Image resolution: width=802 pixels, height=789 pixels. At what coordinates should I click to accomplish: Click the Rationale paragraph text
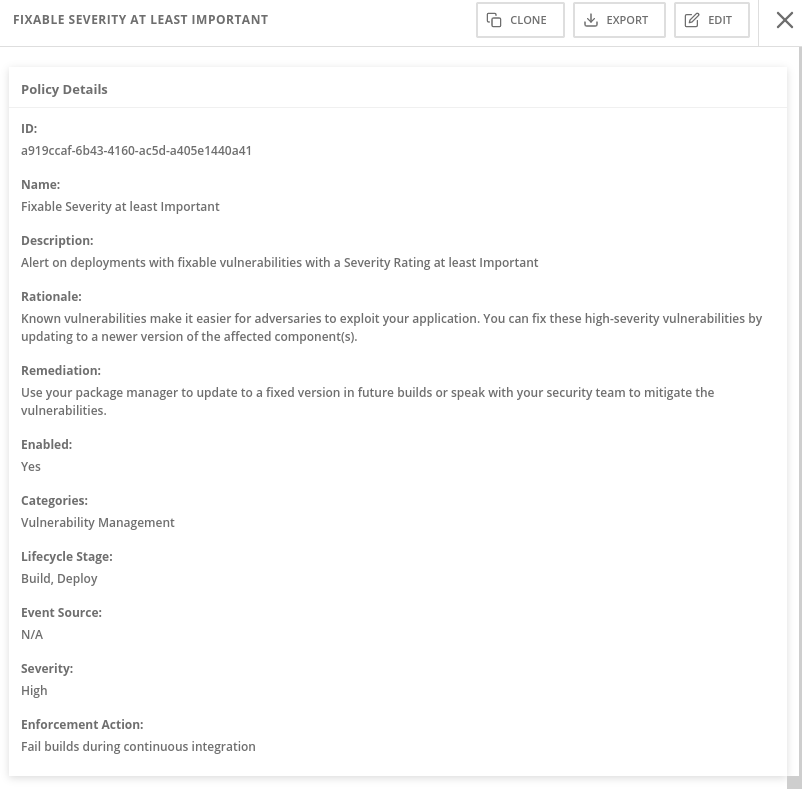coord(391,327)
